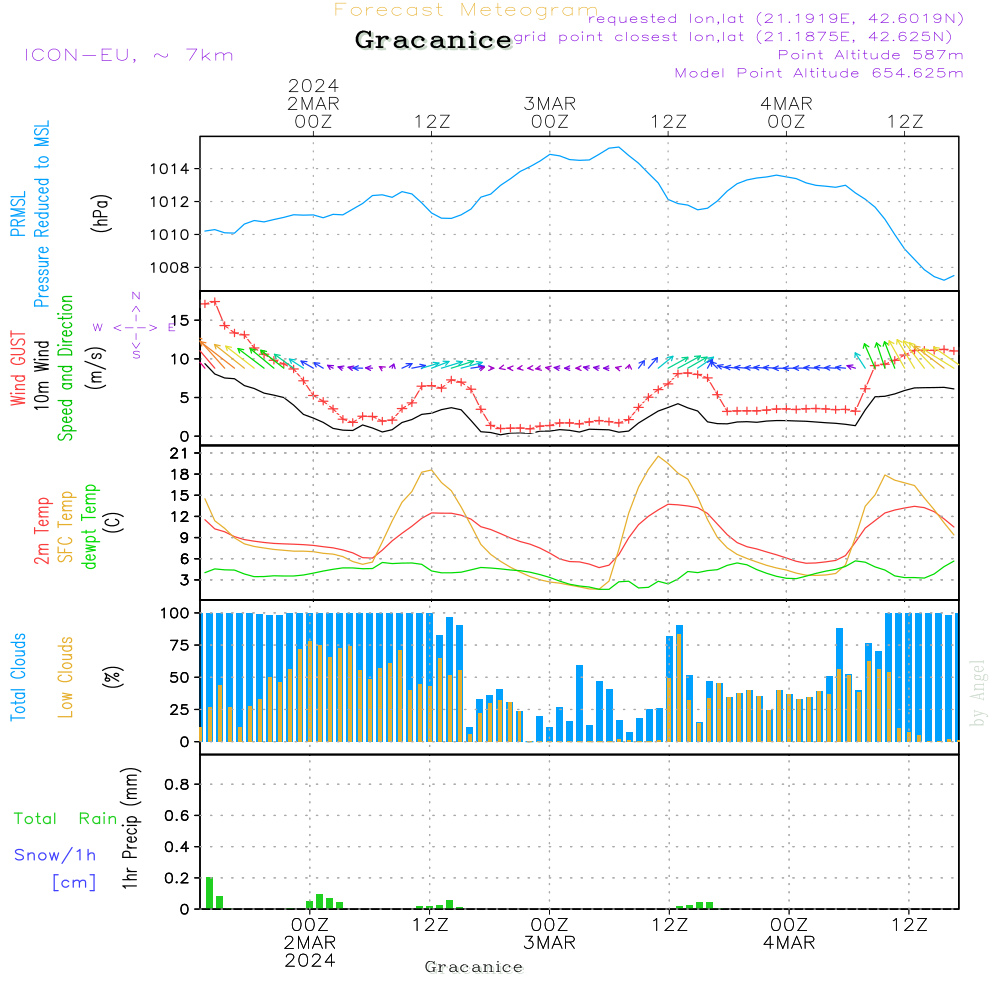Click the PRMSL pressure legend label
Screen dimensions: 1000x1000
click(x=18, y=214)
